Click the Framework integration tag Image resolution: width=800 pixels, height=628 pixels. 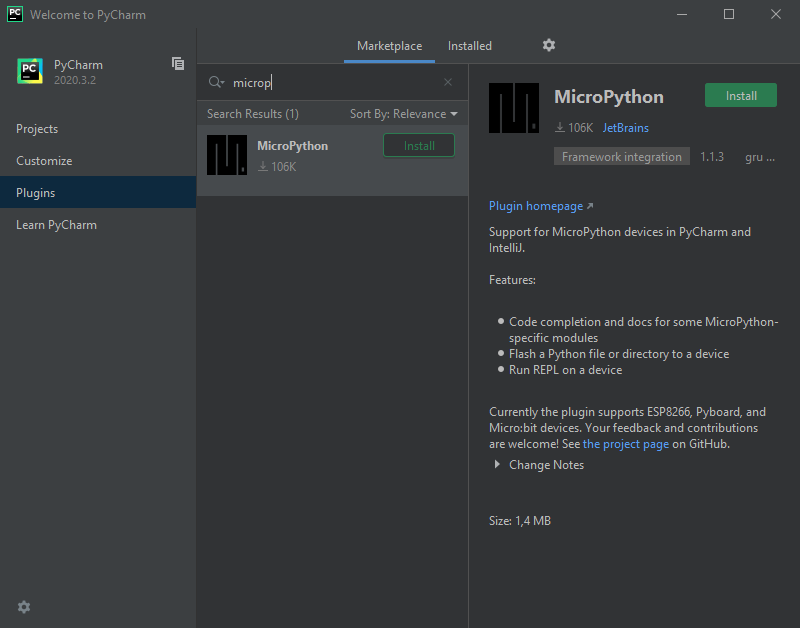[621, 157]
